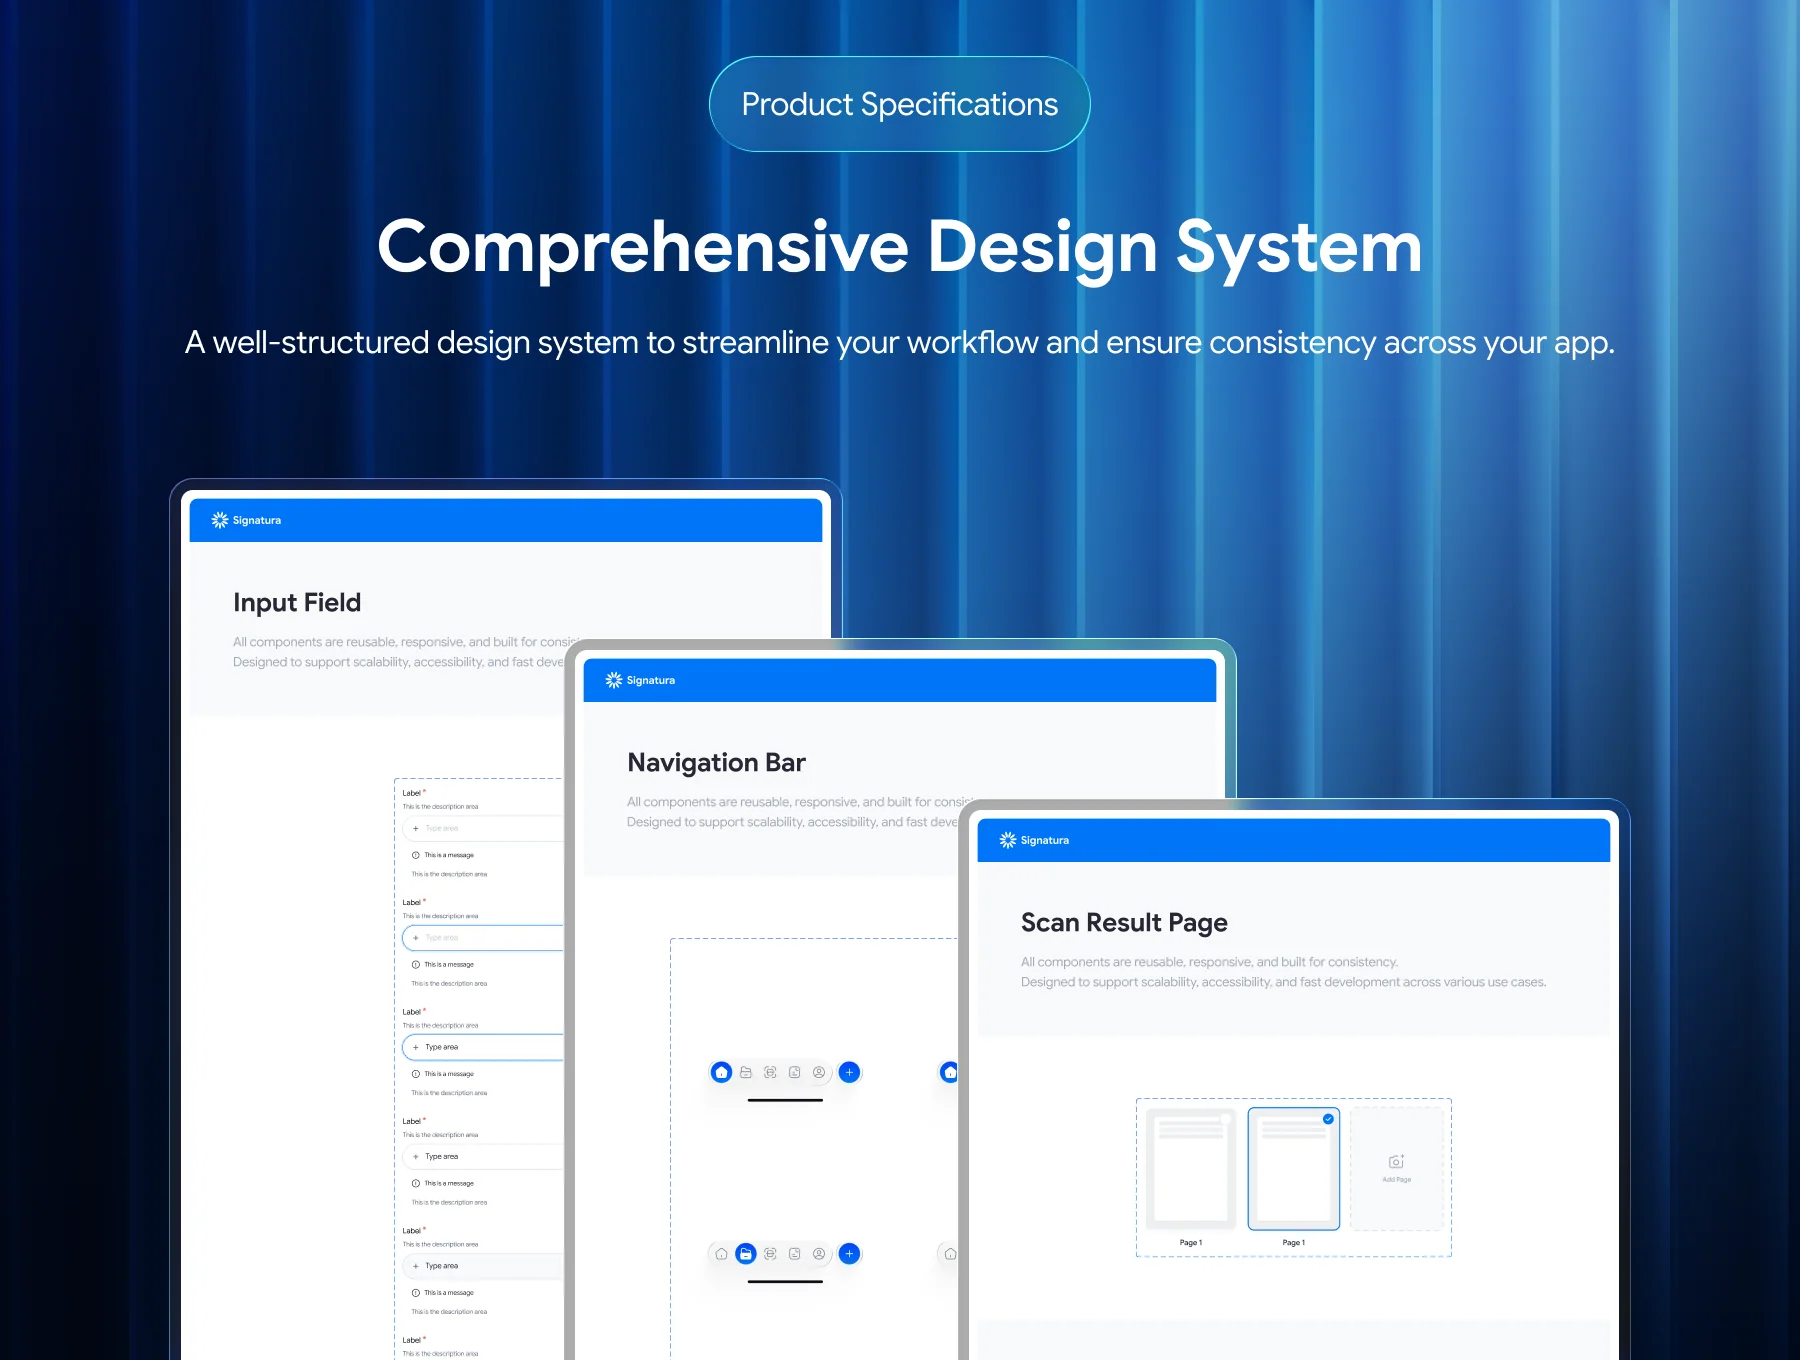This screenshot has height=1360, width=1800.
Task: Tap the inactive Home icon in folder-active nav bar
Action: pyautogui.click(x=721, y=1253)
